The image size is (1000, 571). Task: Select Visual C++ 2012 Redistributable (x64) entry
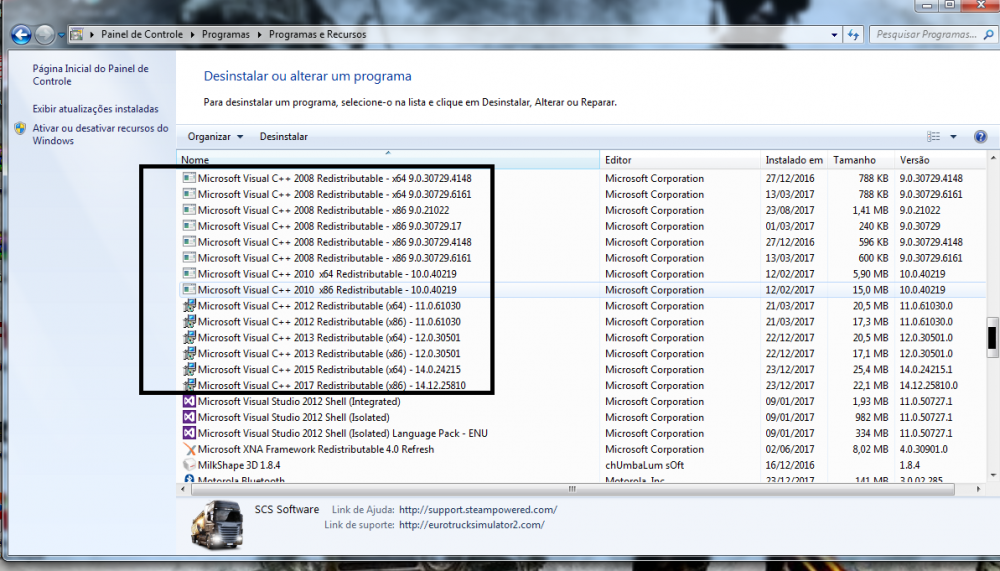tap(329, 306)
